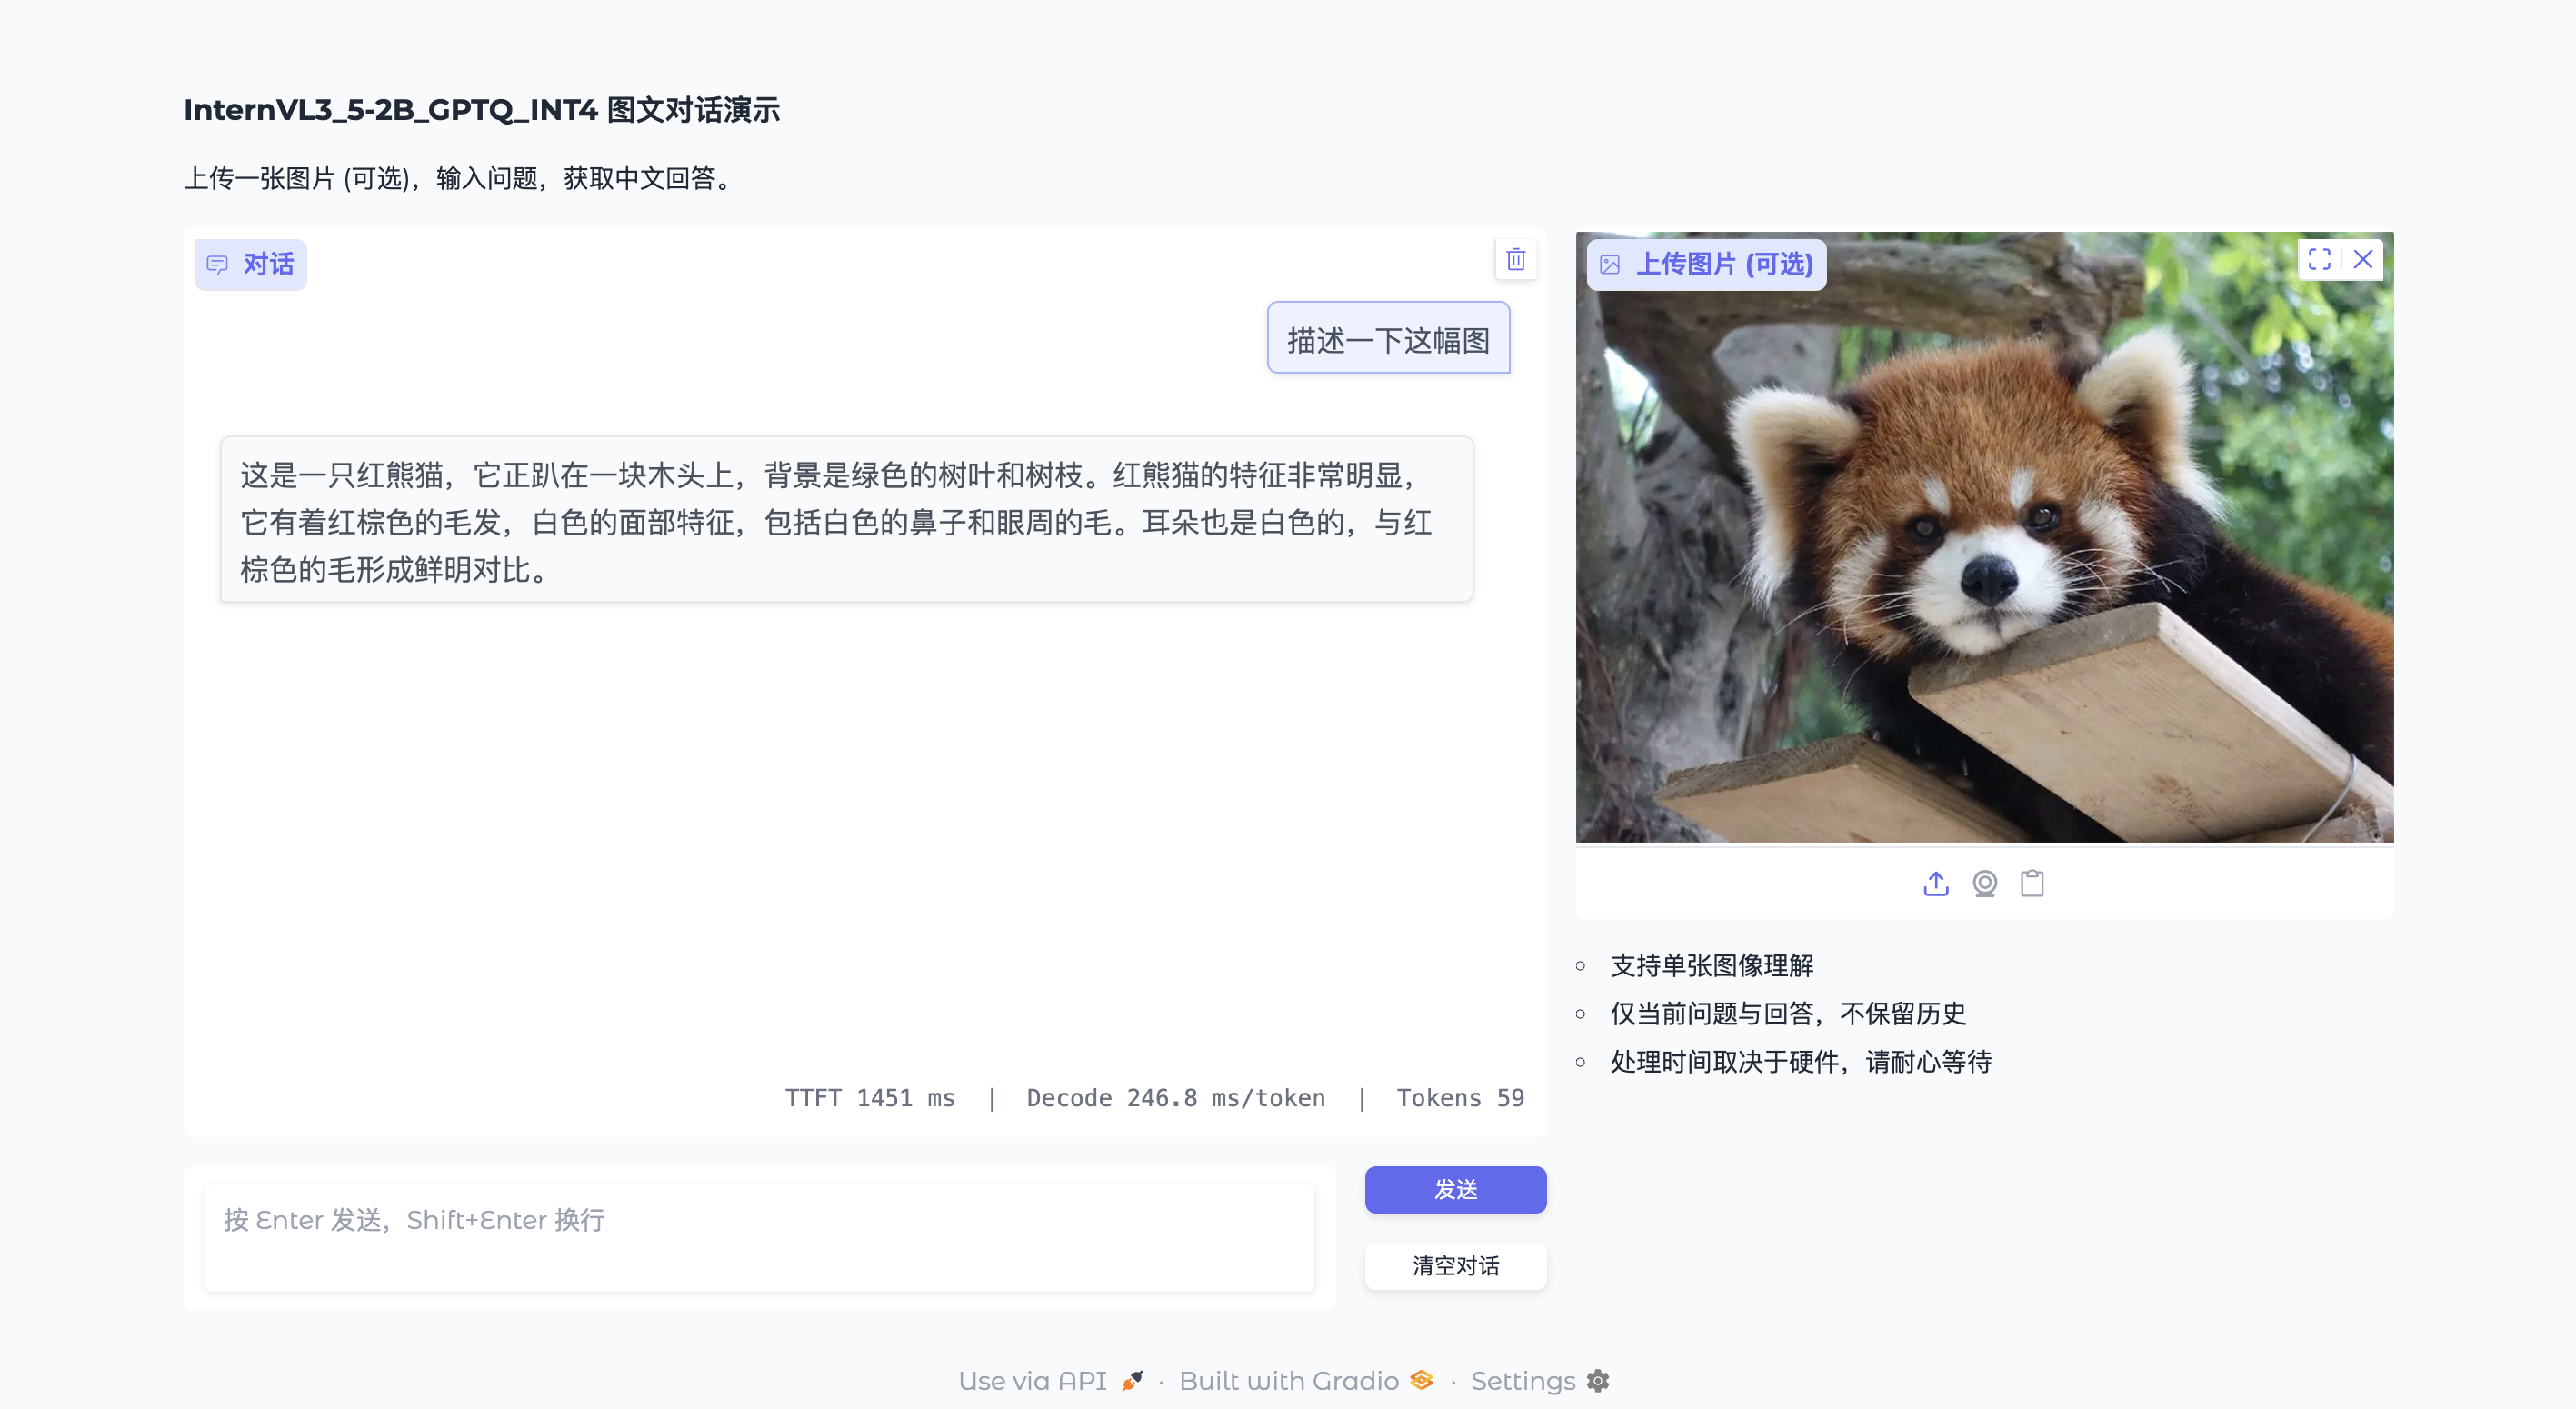2576x1409 pixels.
Task: Open the Settings link in footer
Action: [x=1522, y=1381]
